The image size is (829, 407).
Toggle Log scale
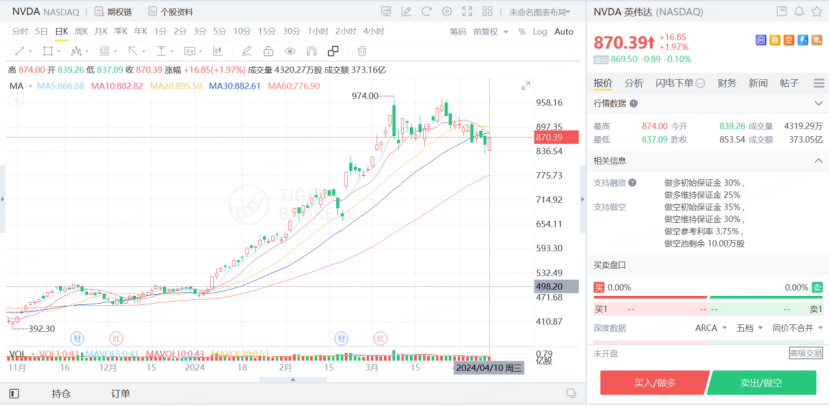tap(540, 32)
